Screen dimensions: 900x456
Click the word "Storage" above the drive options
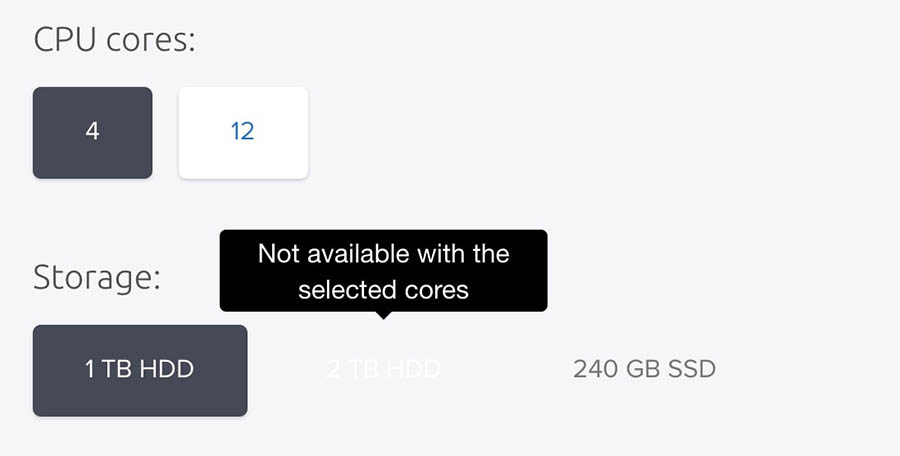(92, 277)
